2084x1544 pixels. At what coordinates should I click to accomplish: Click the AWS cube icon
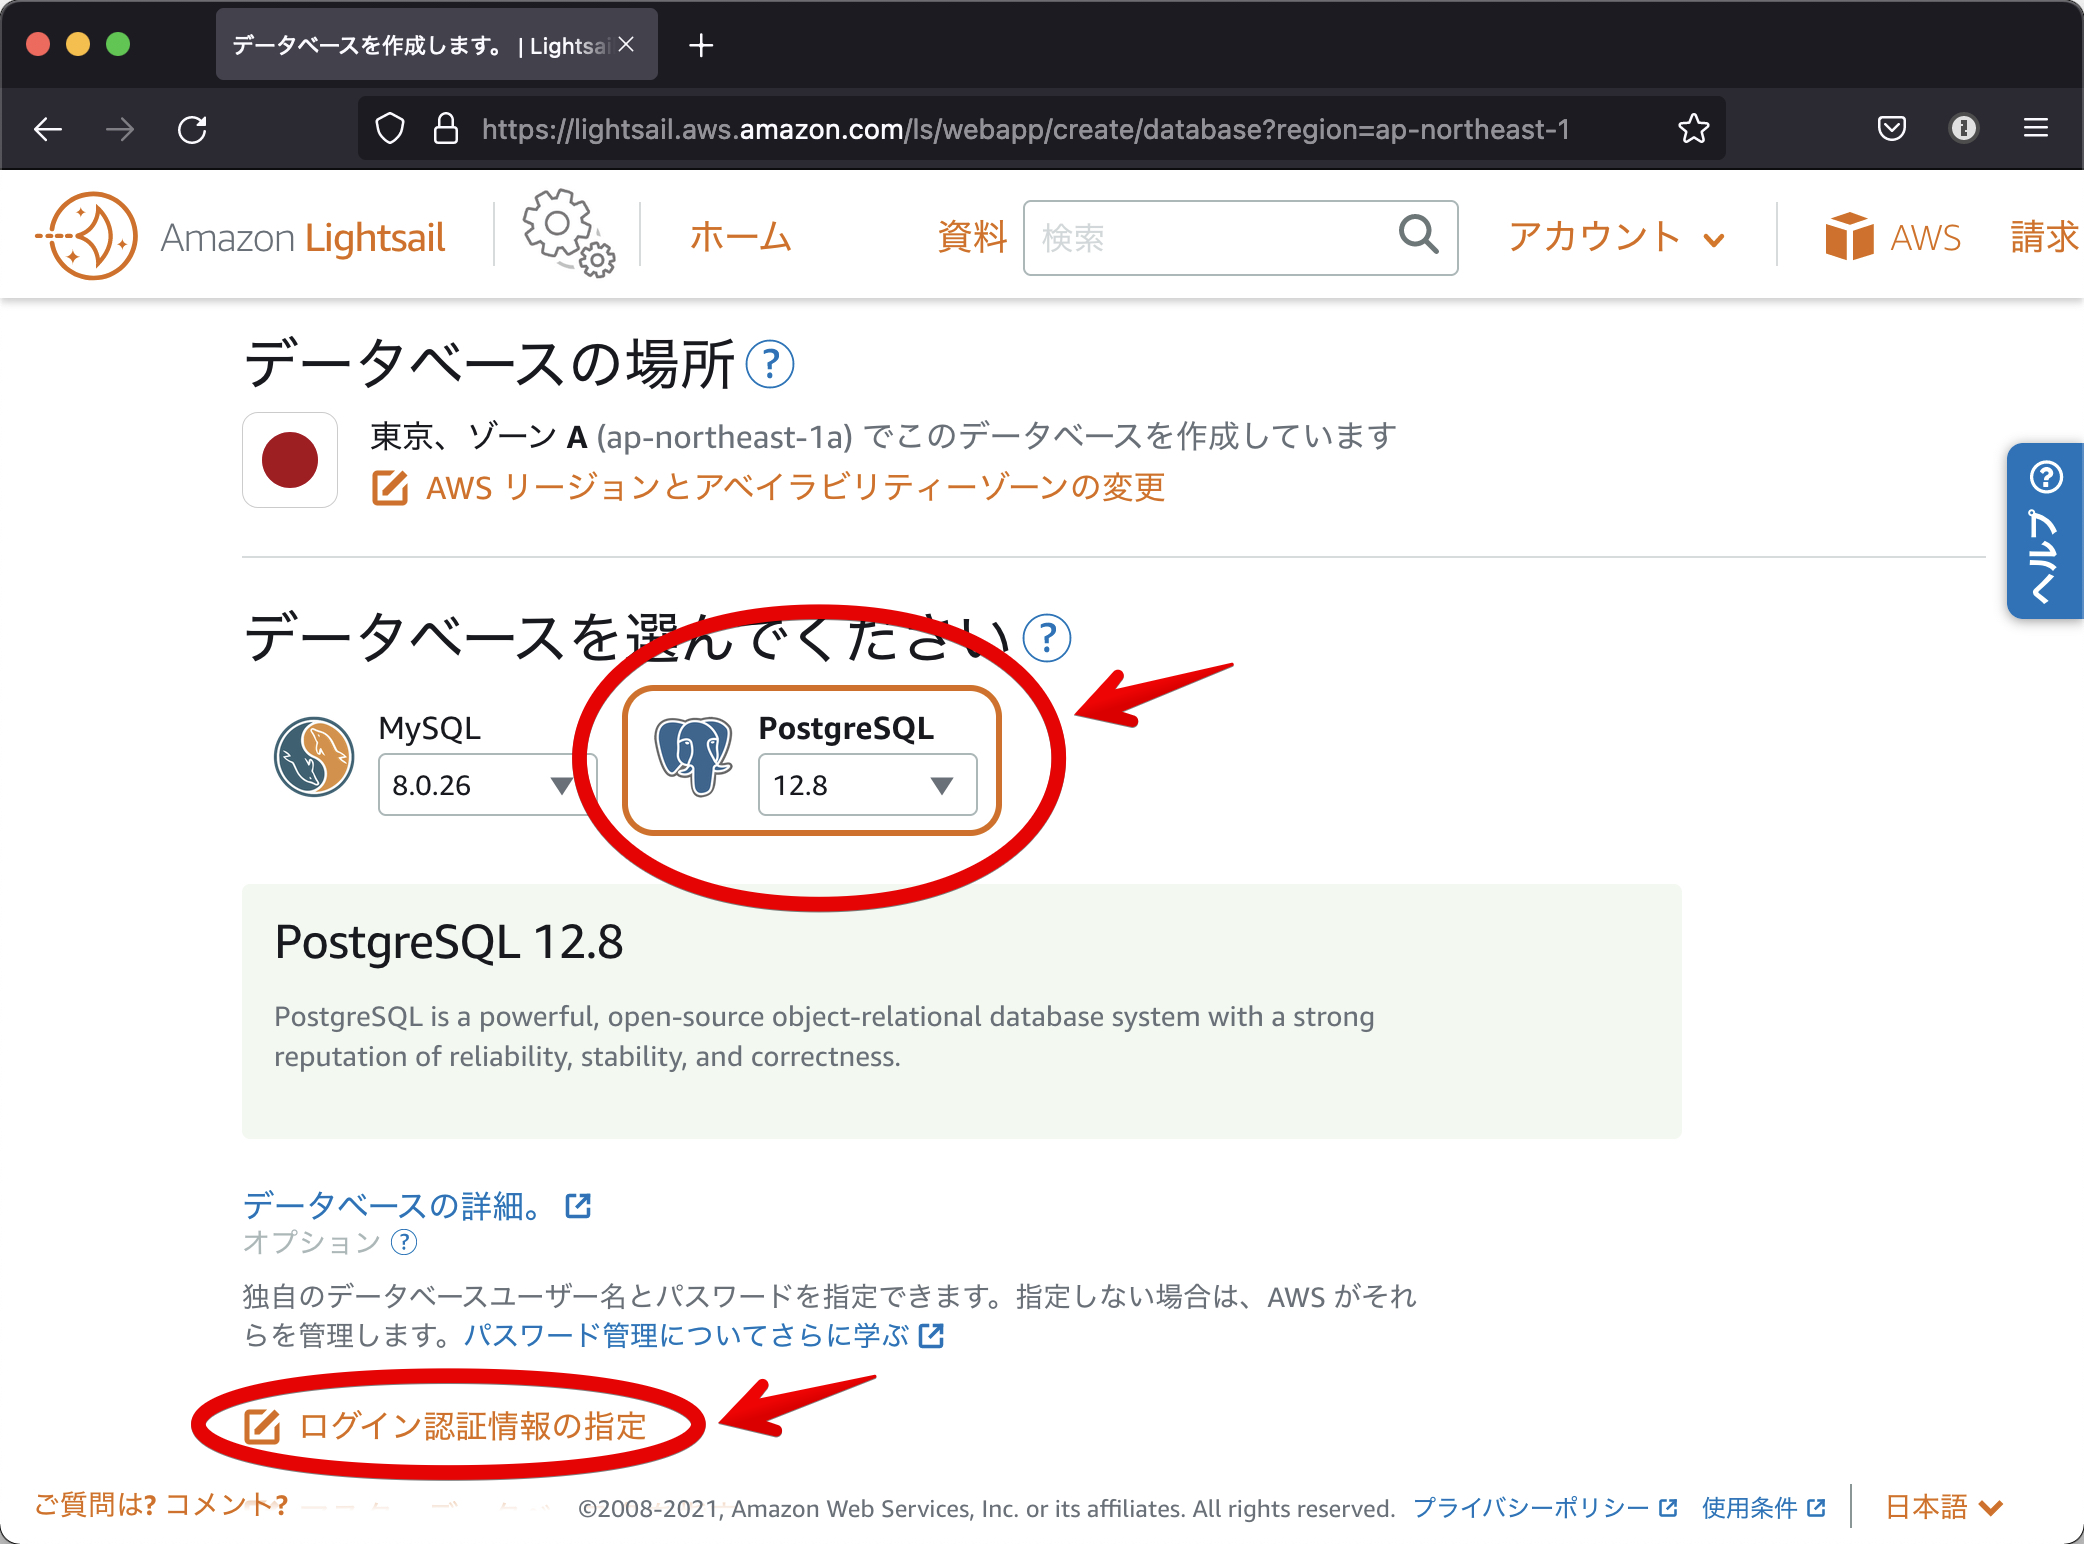(x=1849, y=237)
